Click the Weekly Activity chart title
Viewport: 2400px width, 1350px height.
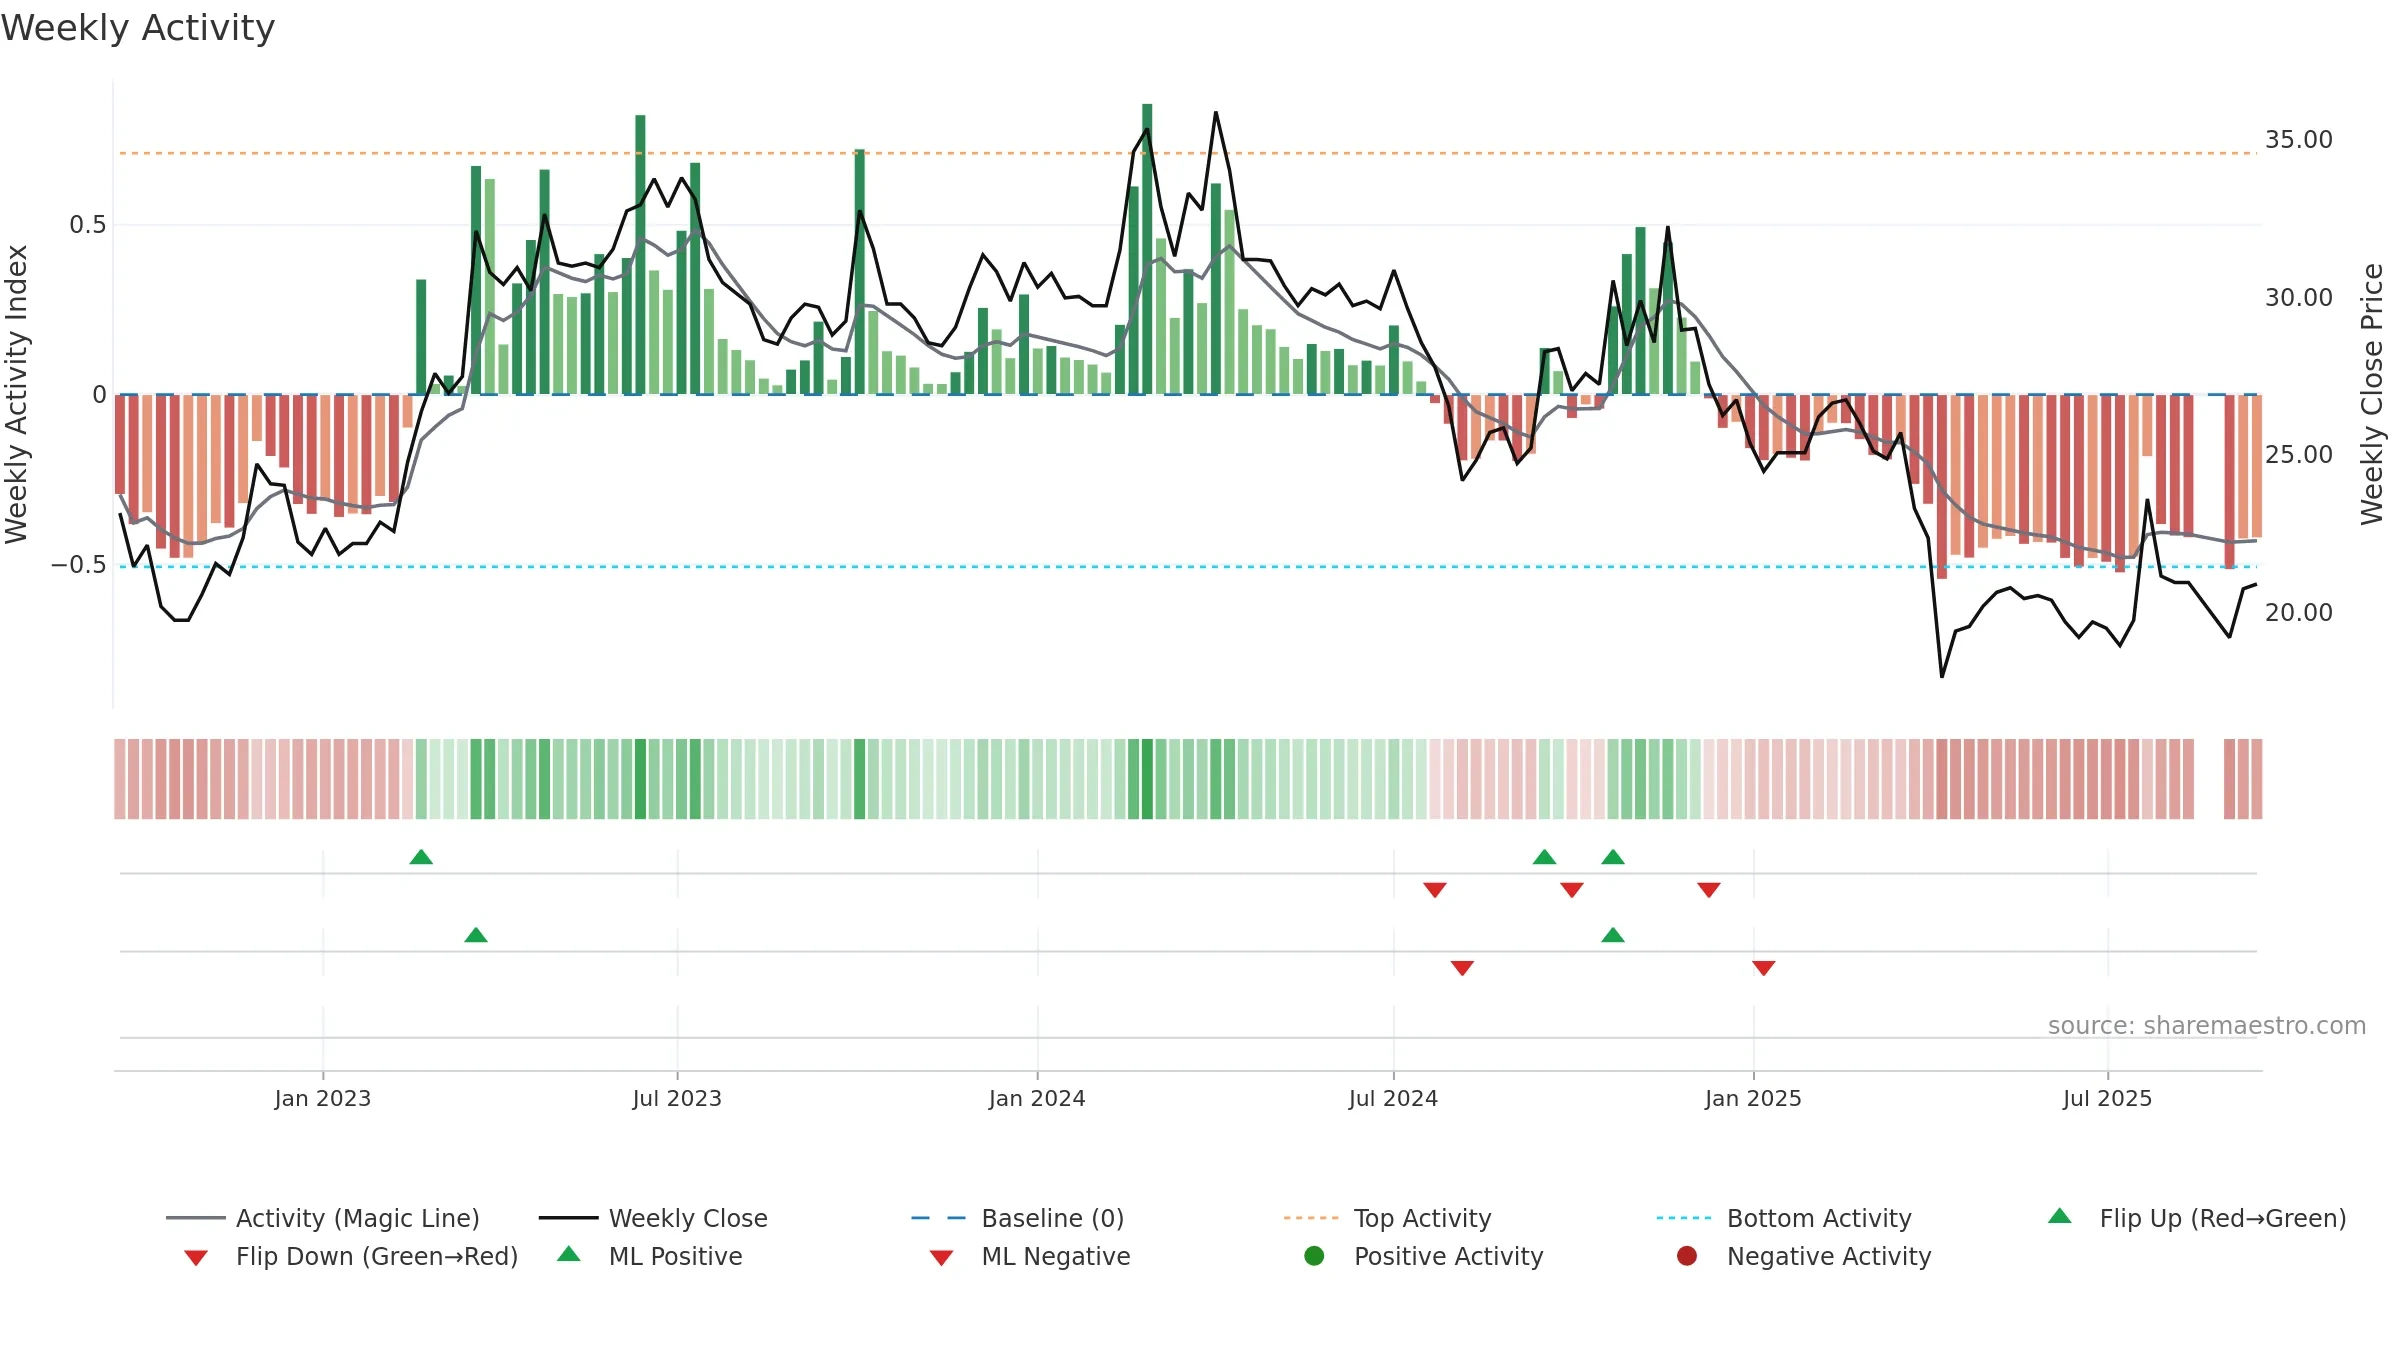(x=138, y=28)
